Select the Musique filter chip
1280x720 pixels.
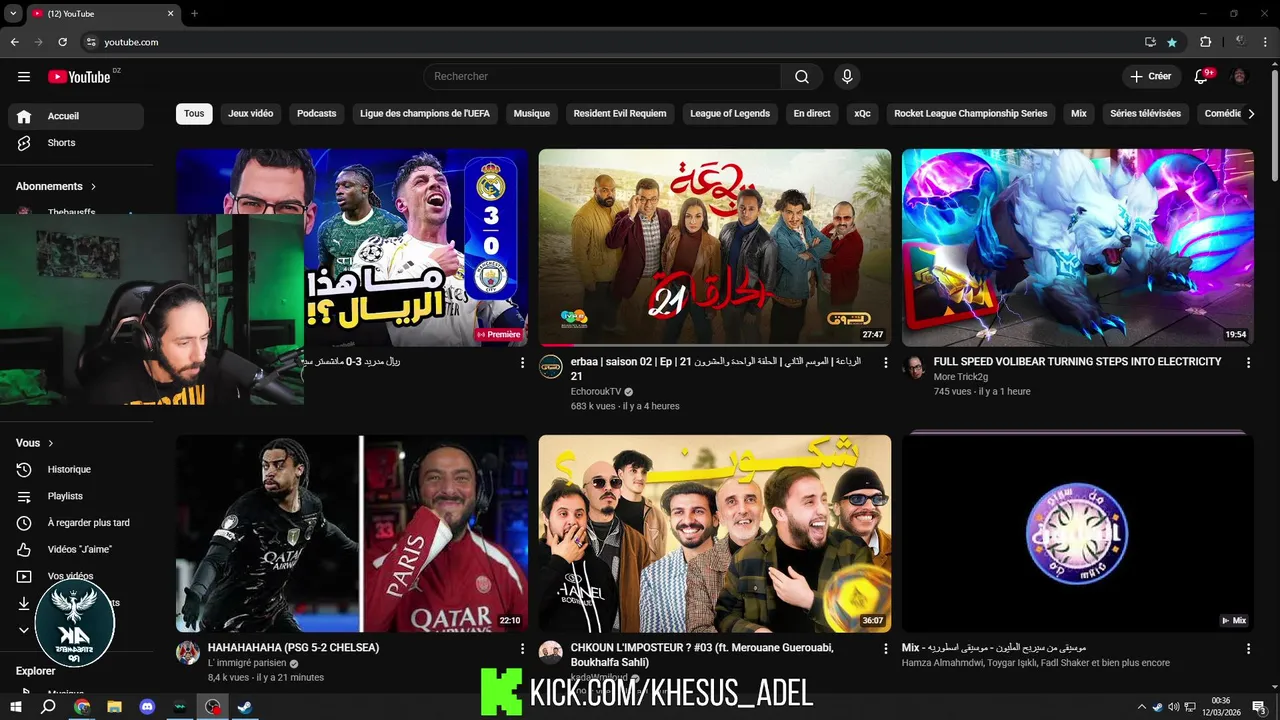coord(532,114)
